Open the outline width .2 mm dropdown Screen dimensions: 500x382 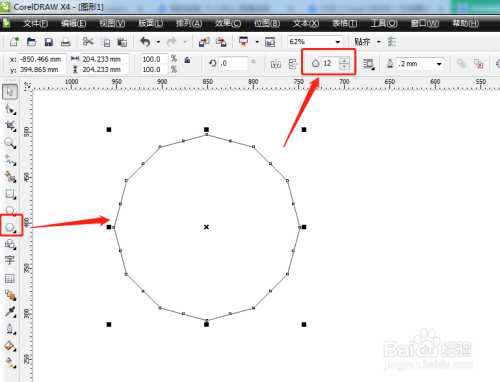point(439,64)
